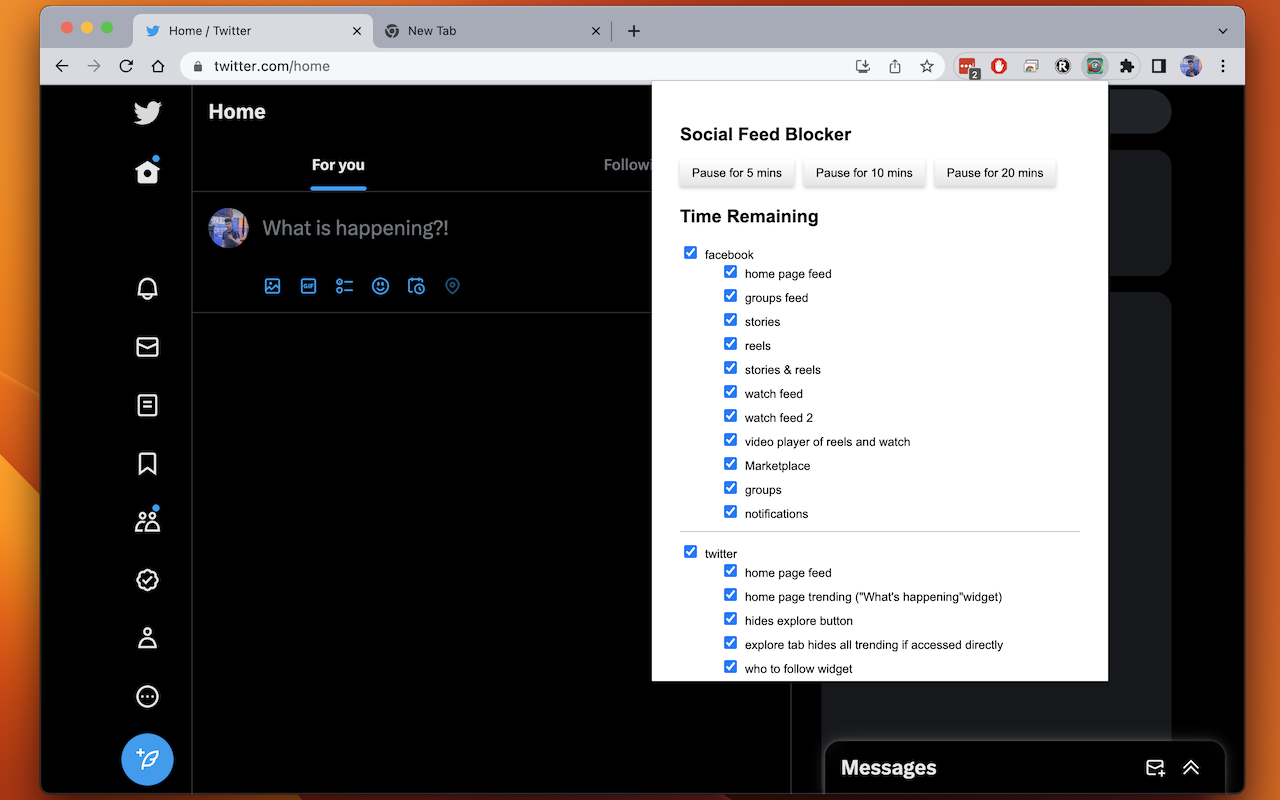
Task: Click the compose tweet feather button
Action: pyautogui.click(x=147, y=759)
